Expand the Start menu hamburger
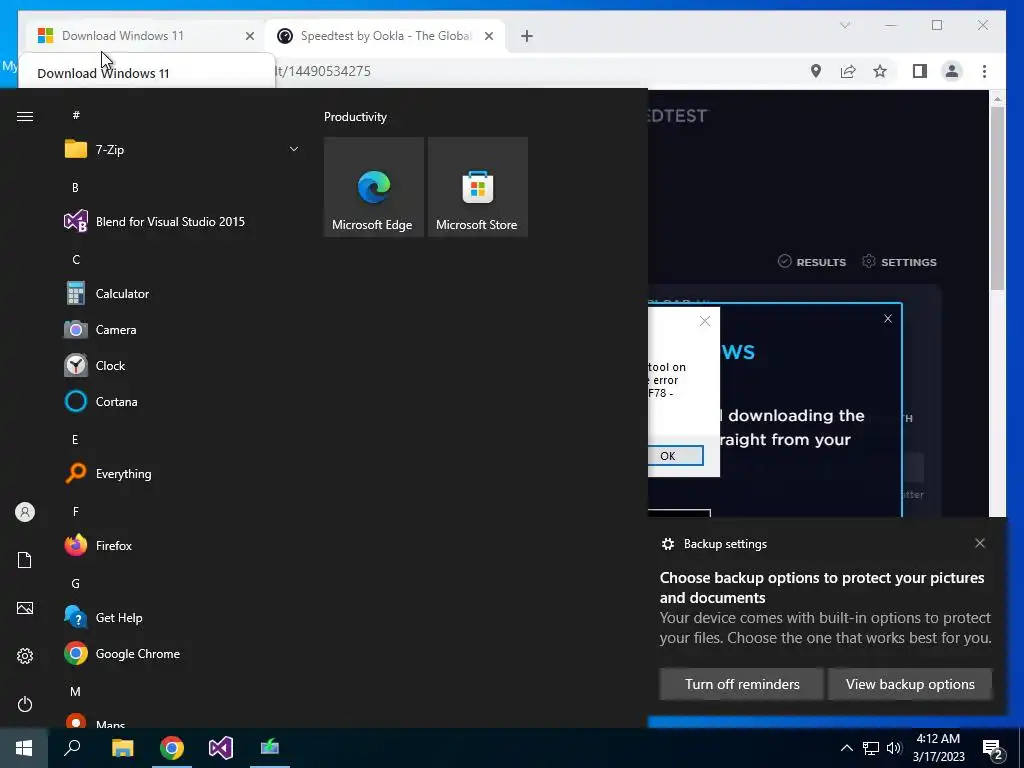 25,116
